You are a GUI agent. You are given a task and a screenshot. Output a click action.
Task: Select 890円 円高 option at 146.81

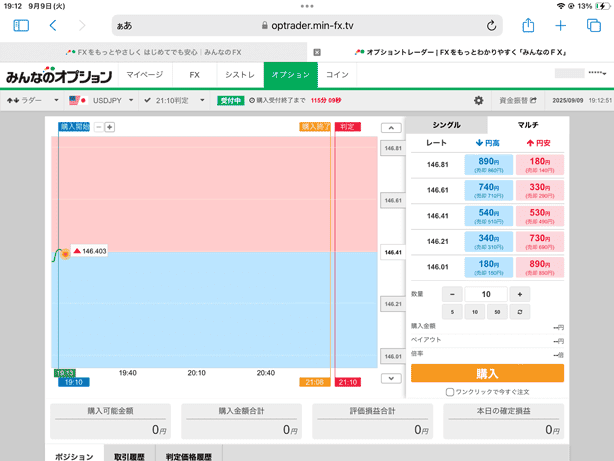(x=488, y=164)
